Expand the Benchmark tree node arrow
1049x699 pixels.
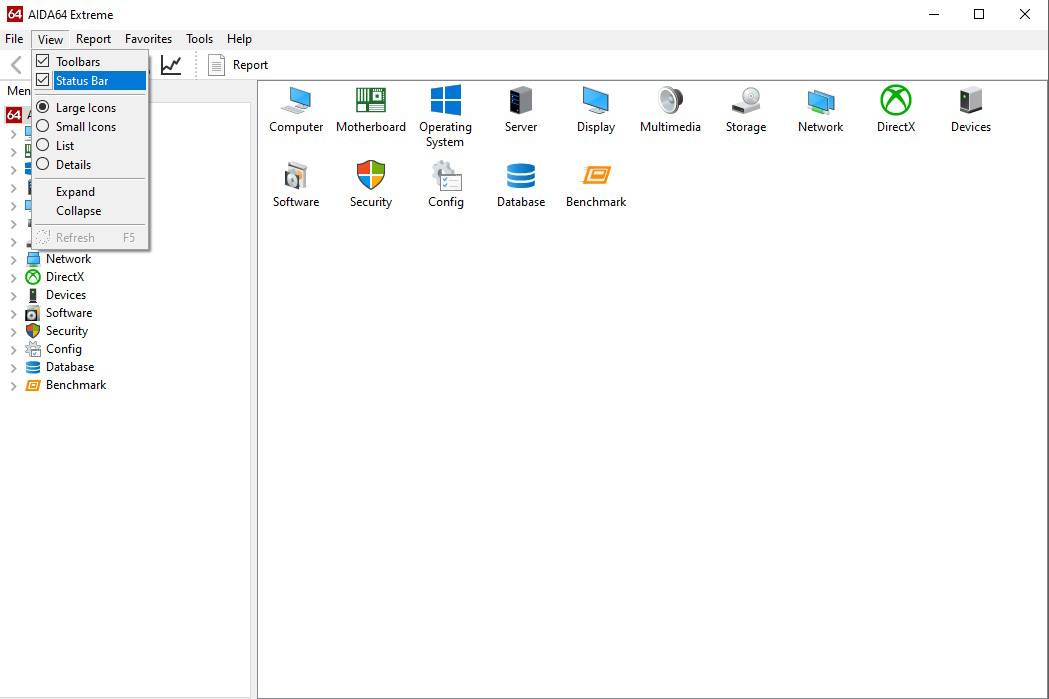(x=13, y=386)
